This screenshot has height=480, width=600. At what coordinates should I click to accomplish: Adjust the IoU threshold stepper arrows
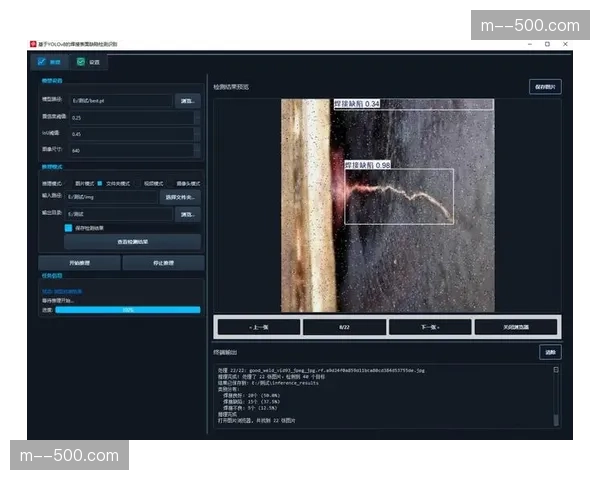pyautogui.click(x=197, y=134)
